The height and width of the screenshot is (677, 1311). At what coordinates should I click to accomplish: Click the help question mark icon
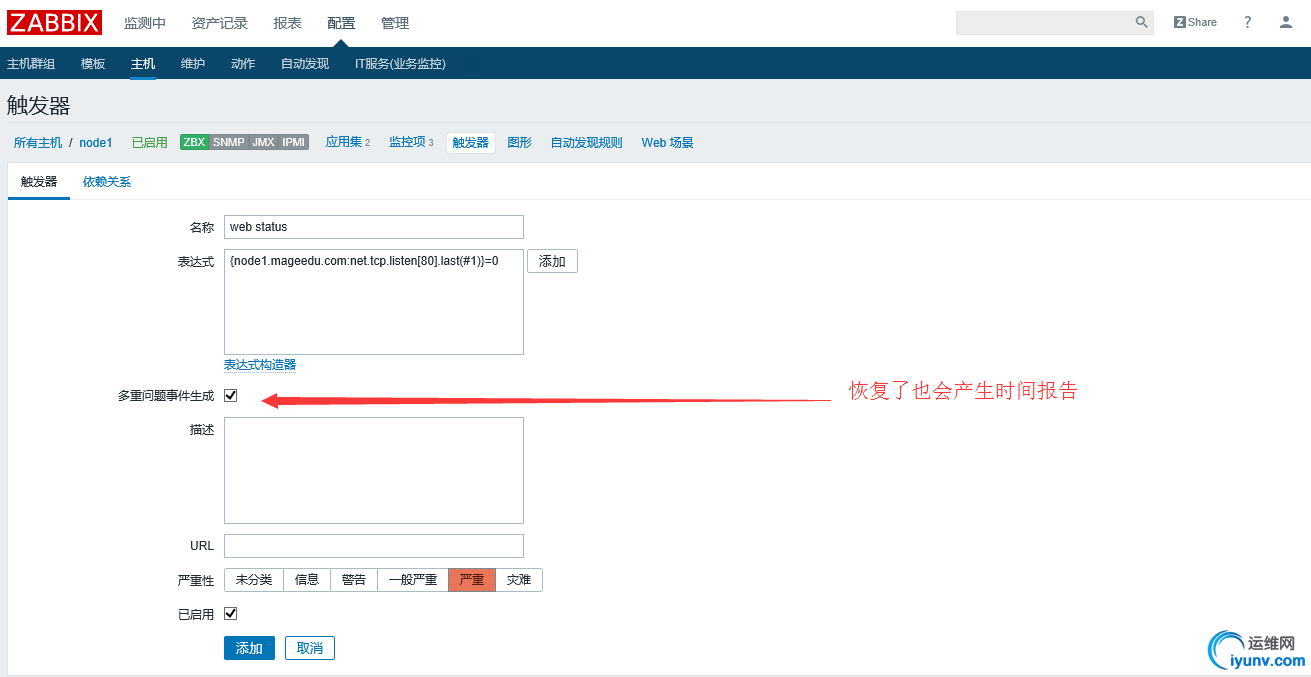[1247, 21]
